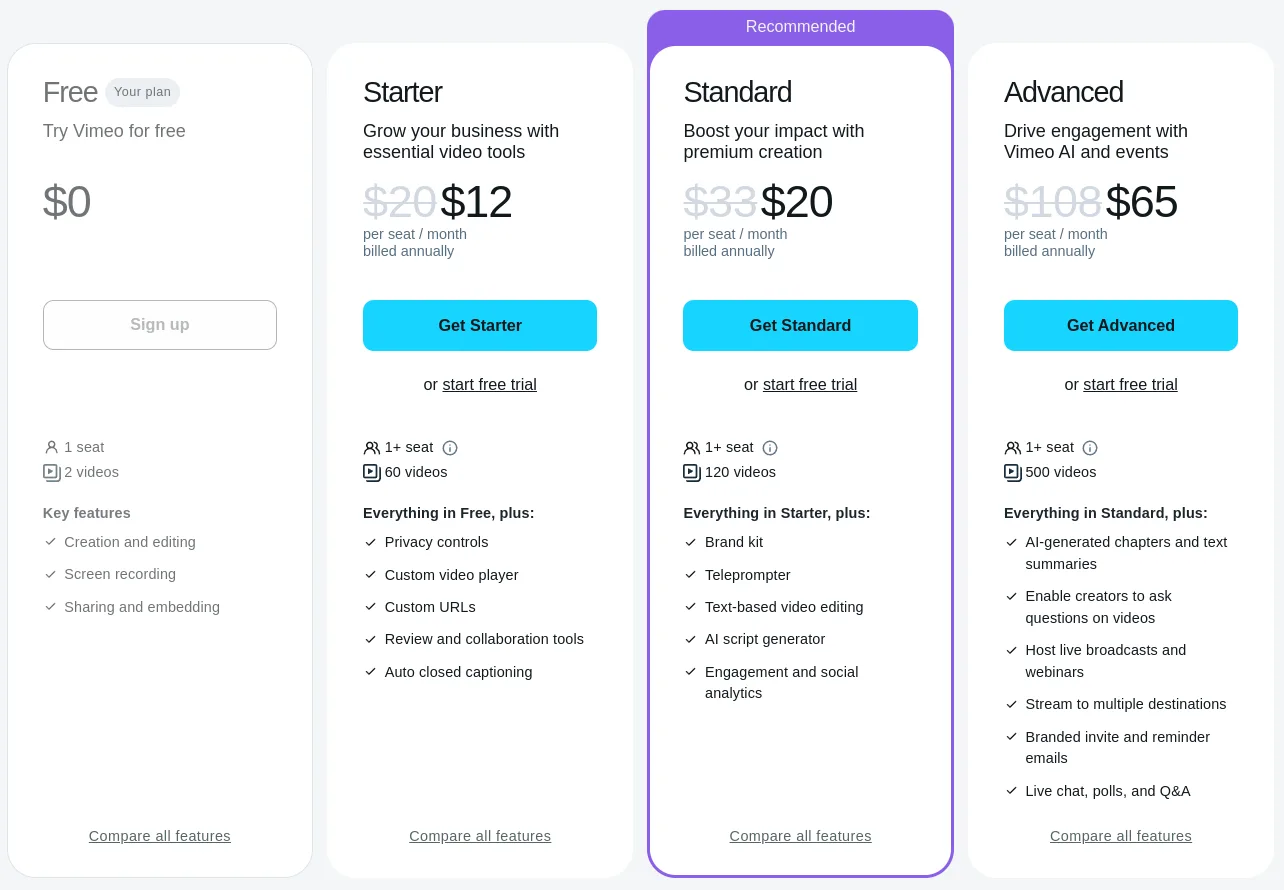The height and width of the screenshot is (890, 1284).
Task: Open Compare all features under Free plan
Action: tap(160, 836)
